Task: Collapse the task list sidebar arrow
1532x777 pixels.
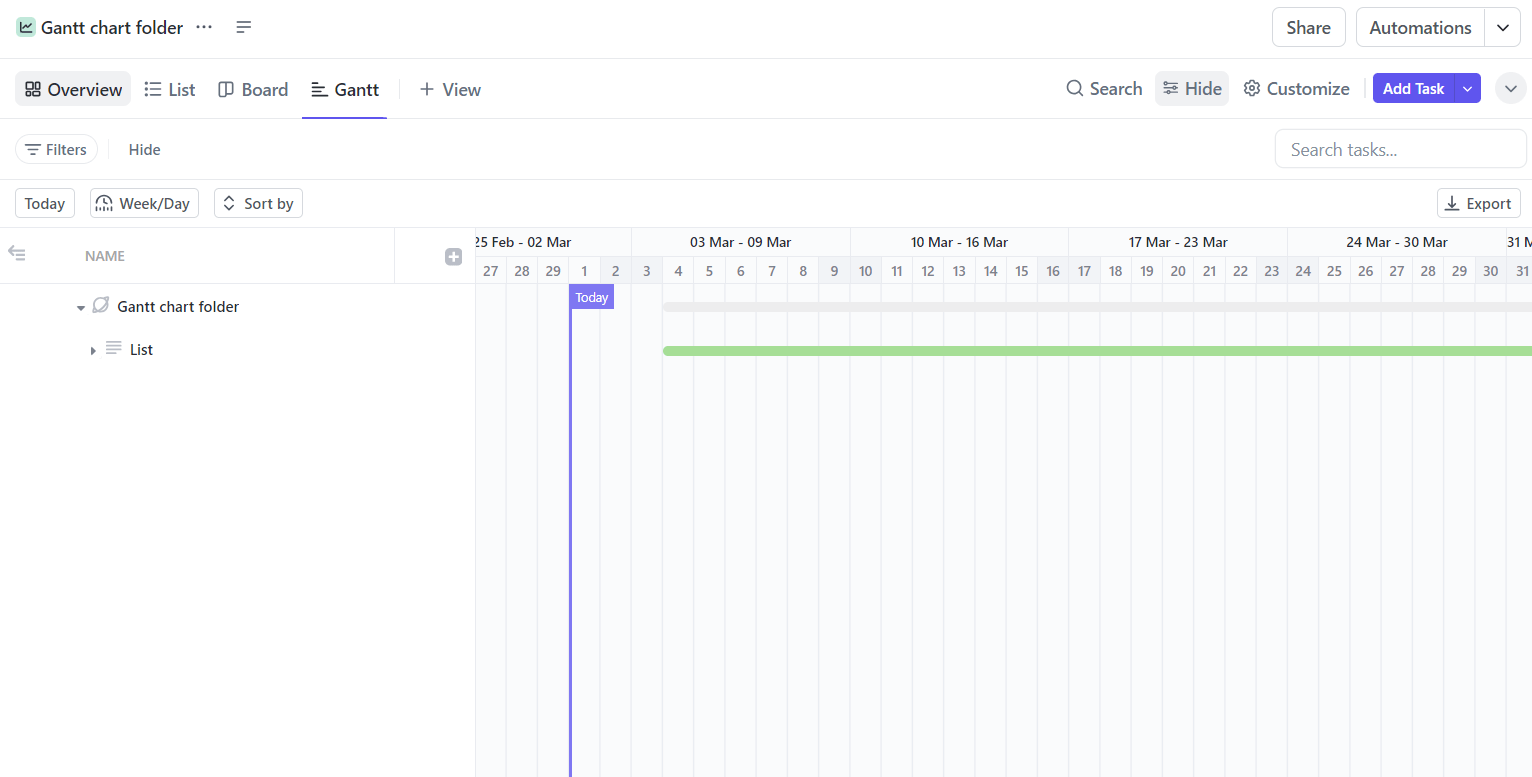Action: [x=17, y=254]
